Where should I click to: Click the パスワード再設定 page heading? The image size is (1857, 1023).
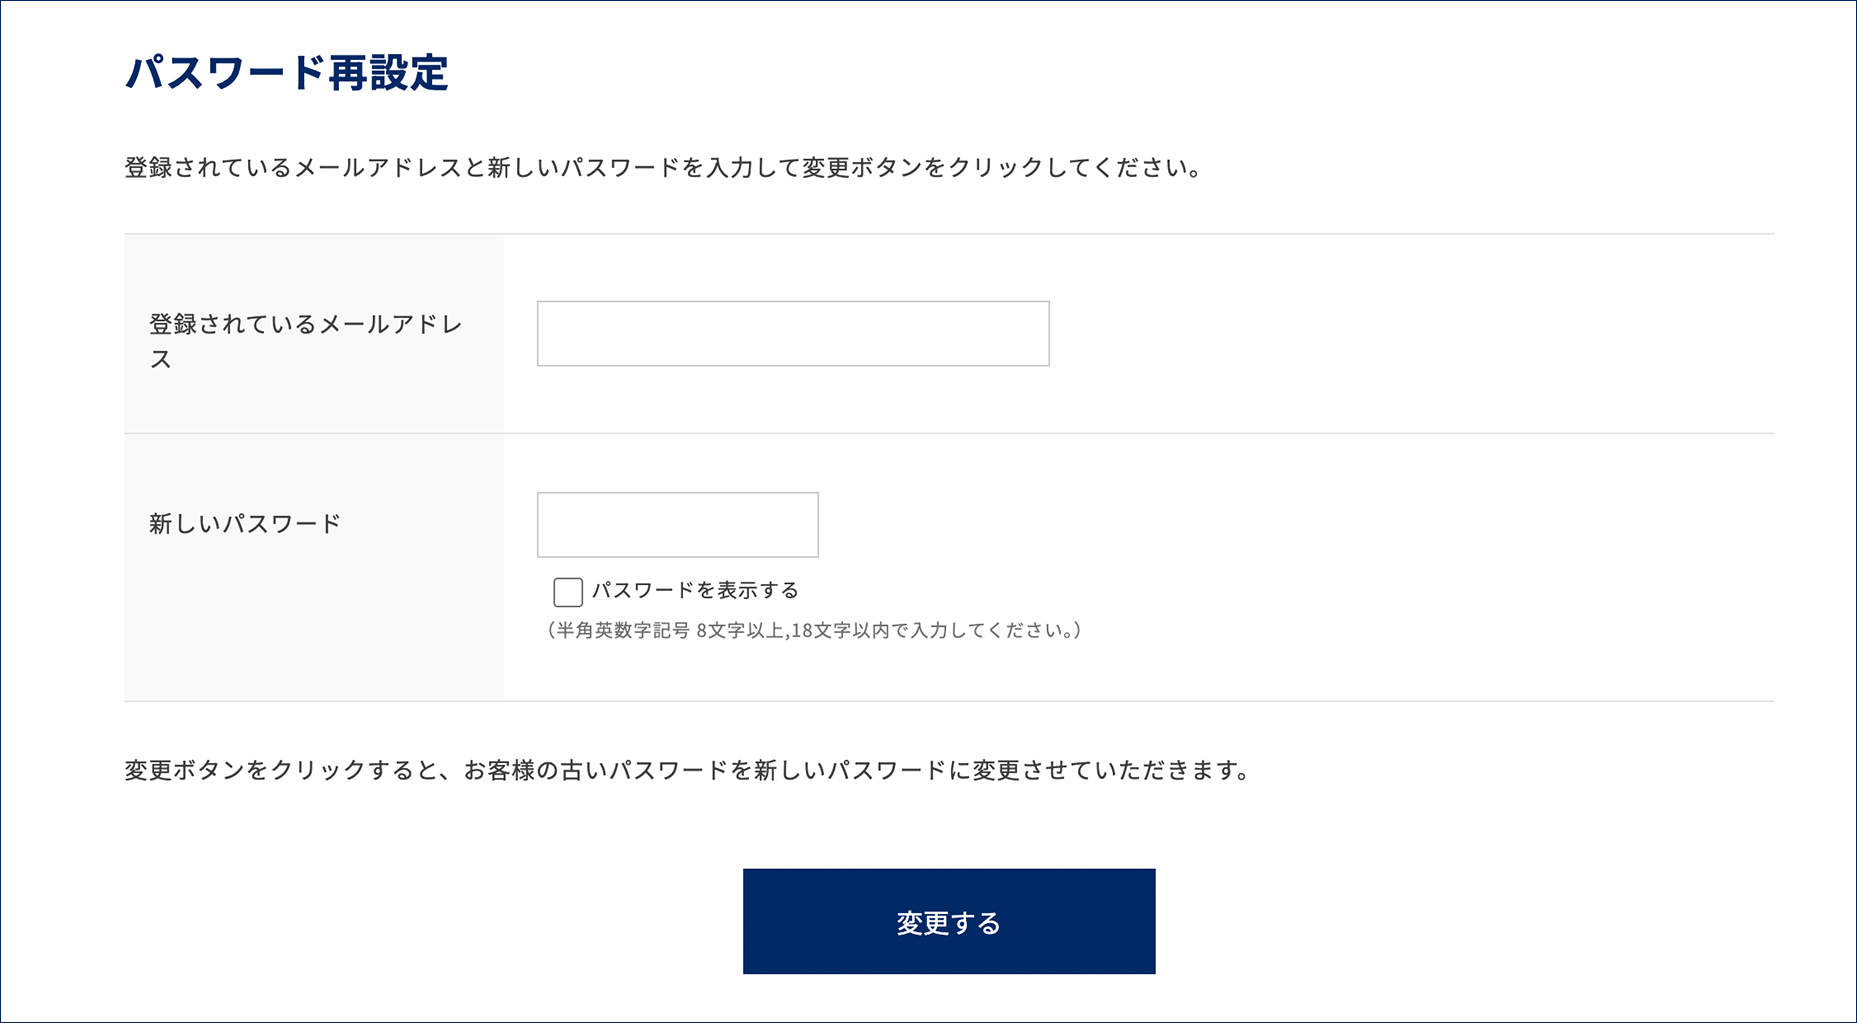287,73
